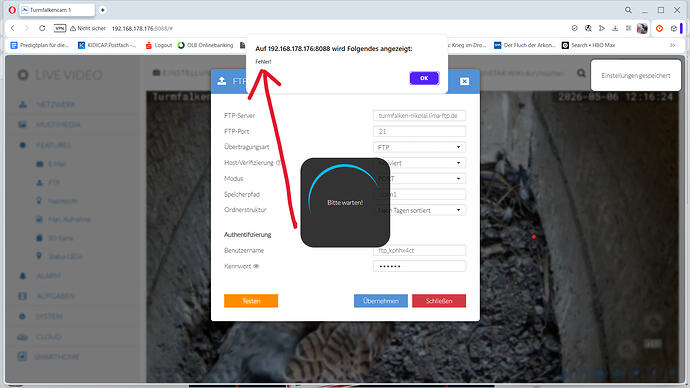The image size is (690, 388).
Task: Open Search • HBO Max bookmark
Action: pos(588,45)
